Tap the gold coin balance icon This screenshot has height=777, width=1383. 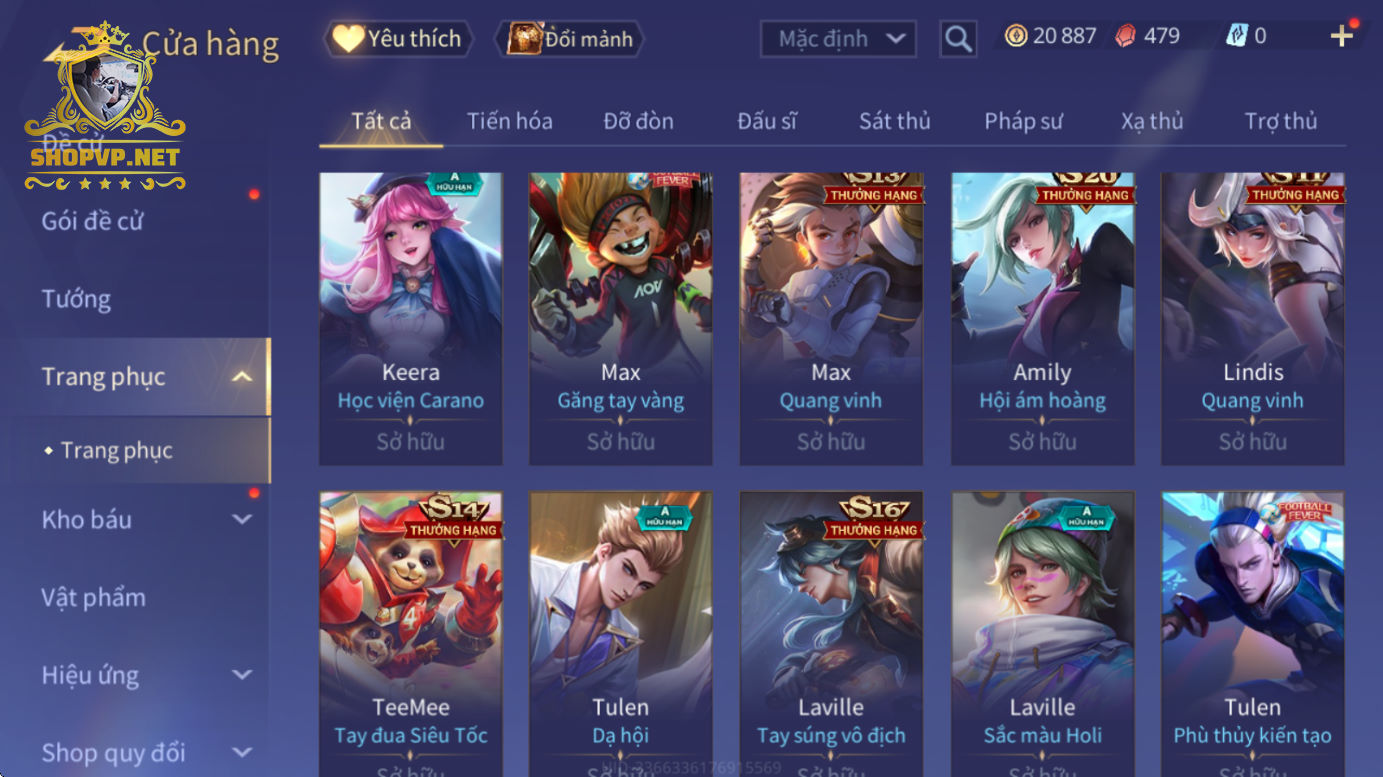(1016, 36)
